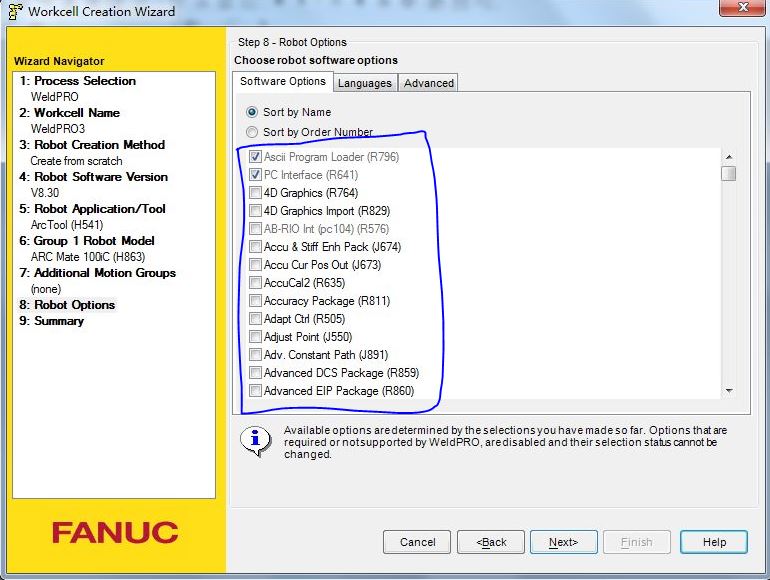Open the Advanced tab
This screenshot has width=770, height=580.
[x=428, y=83]
